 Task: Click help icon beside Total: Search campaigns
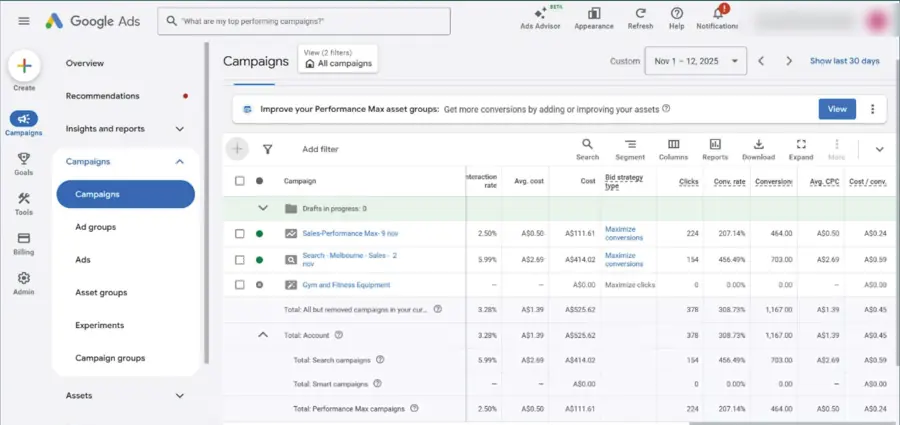(380, 360)
